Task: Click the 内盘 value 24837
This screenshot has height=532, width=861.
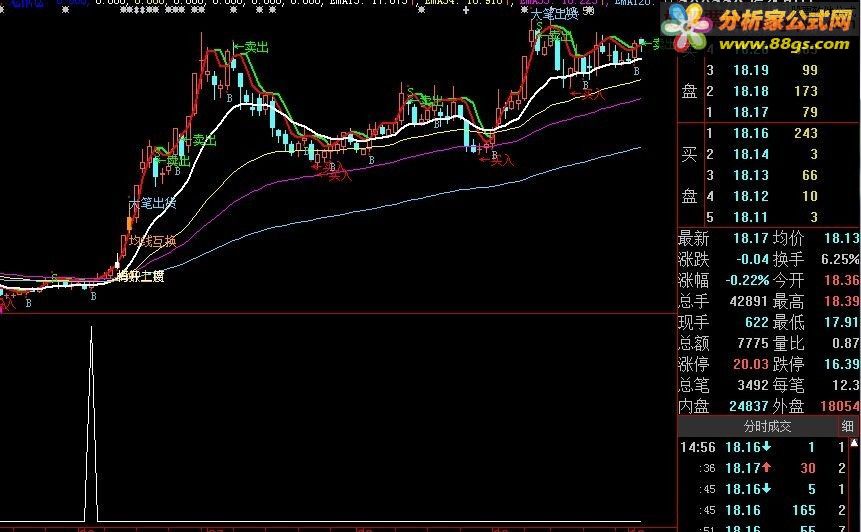Action: point(748,406)
